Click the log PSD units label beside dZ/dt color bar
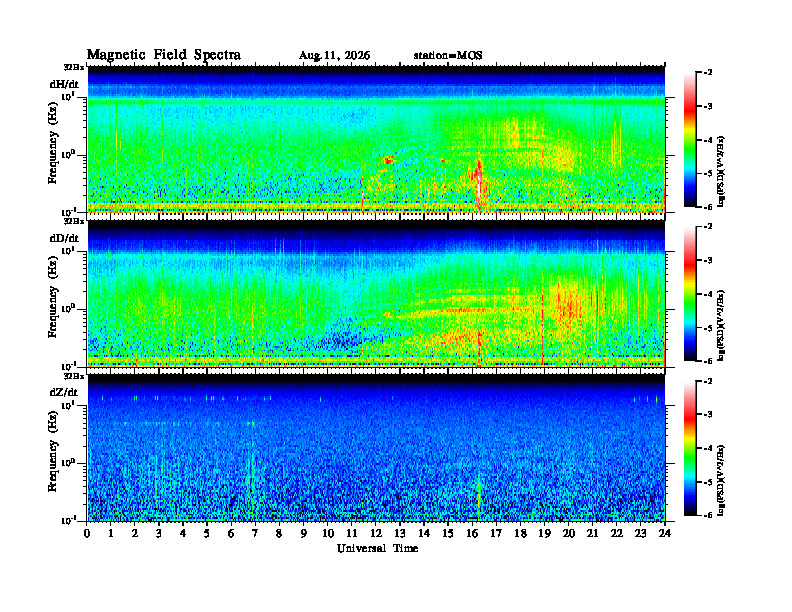792x612 pixels. 722,479
